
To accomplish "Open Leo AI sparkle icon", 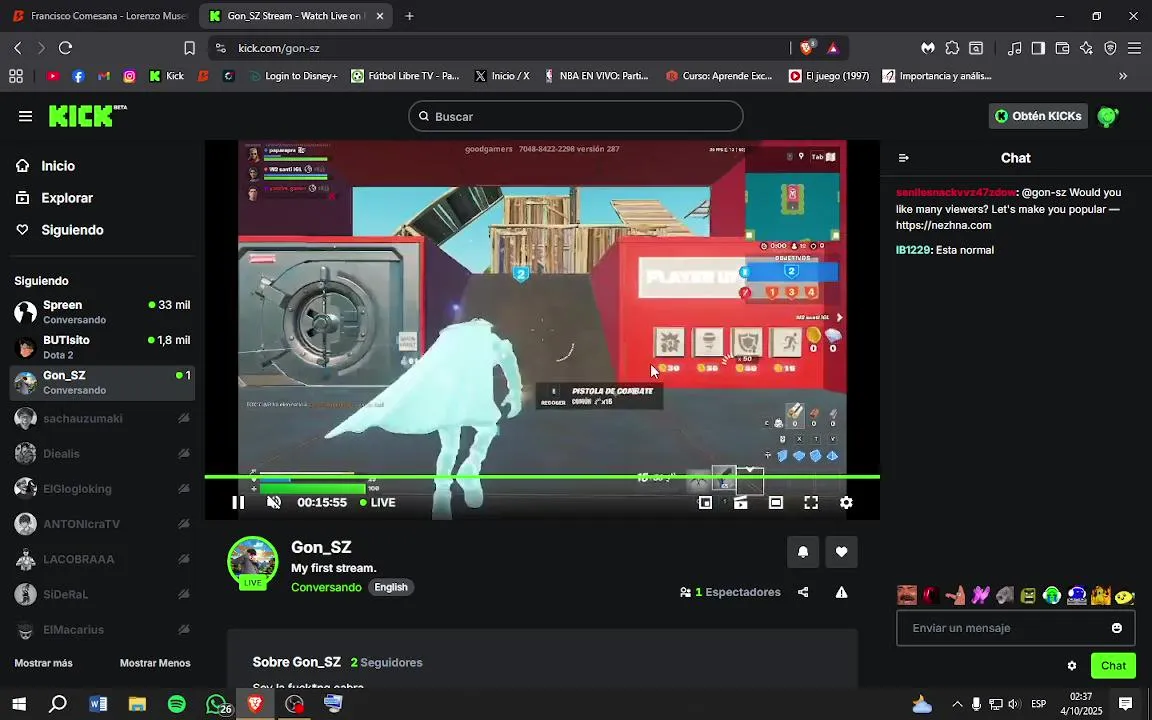I will 1087,48.
